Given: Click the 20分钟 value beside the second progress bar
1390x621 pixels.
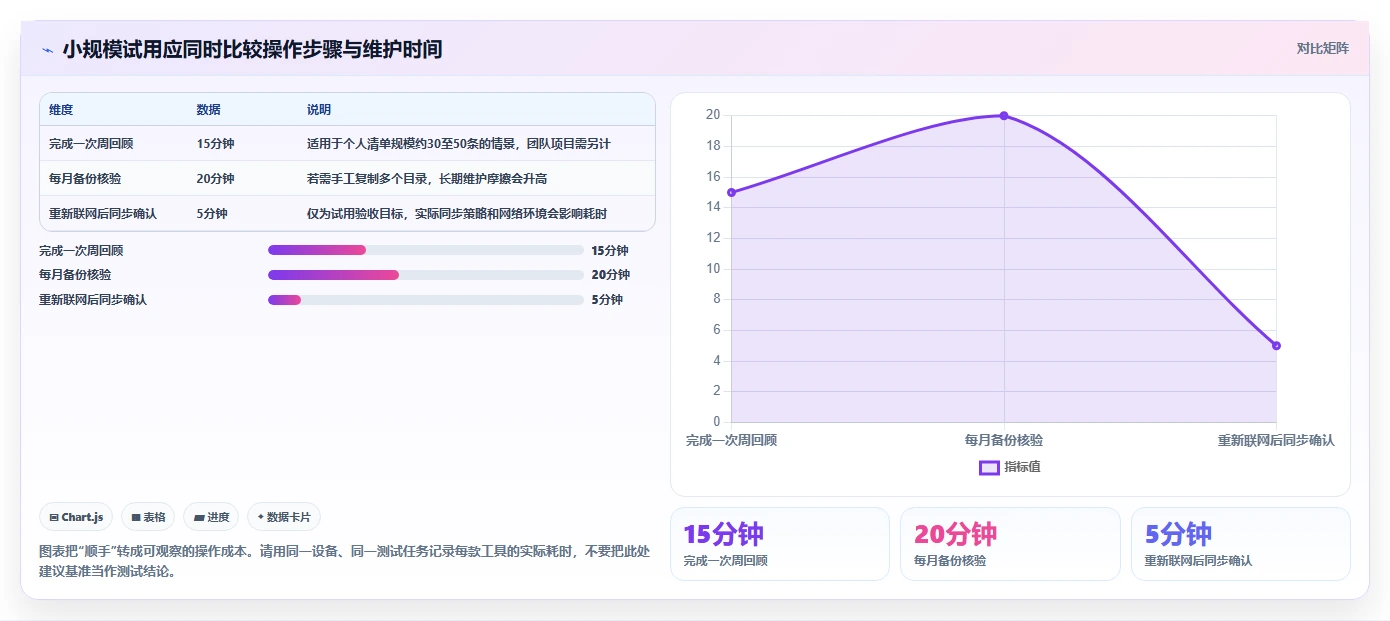Looking at the screenshot, I should (610, 275).
